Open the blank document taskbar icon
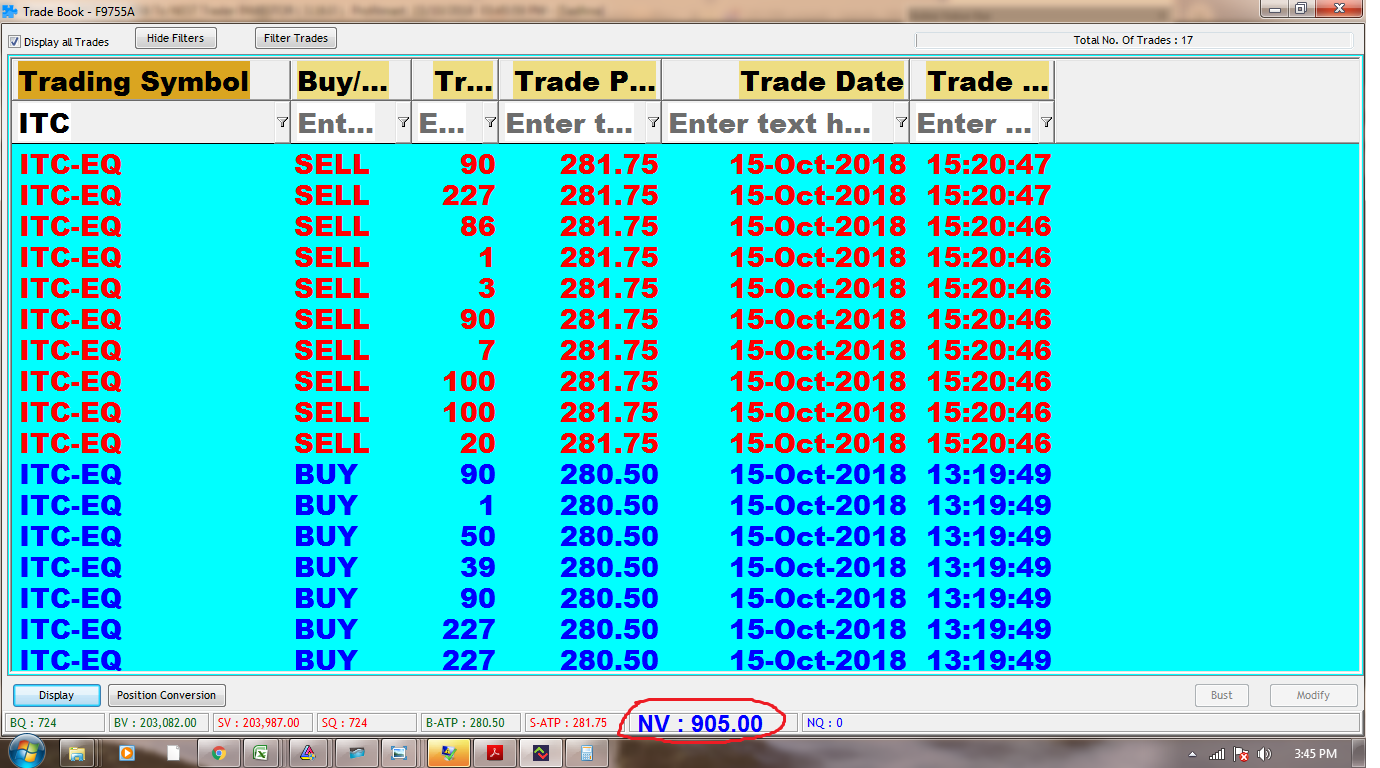 (173, 753)
